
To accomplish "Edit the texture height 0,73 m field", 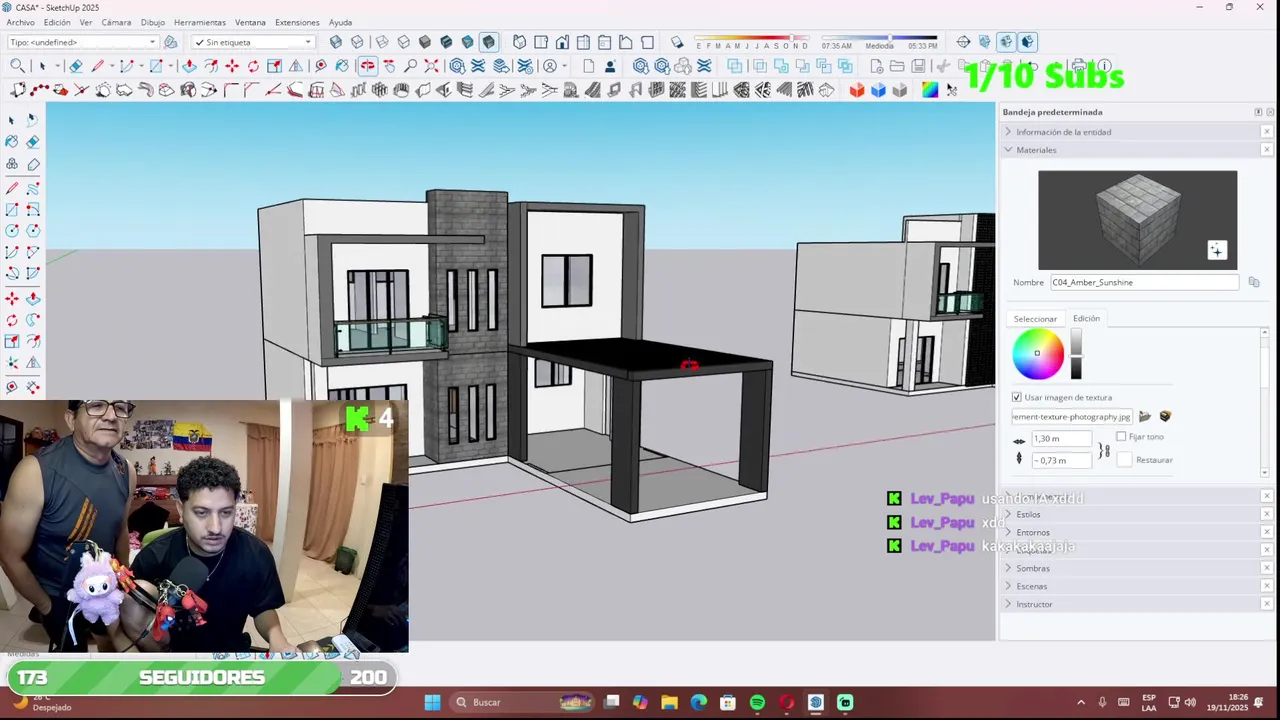I will 1061,460.
